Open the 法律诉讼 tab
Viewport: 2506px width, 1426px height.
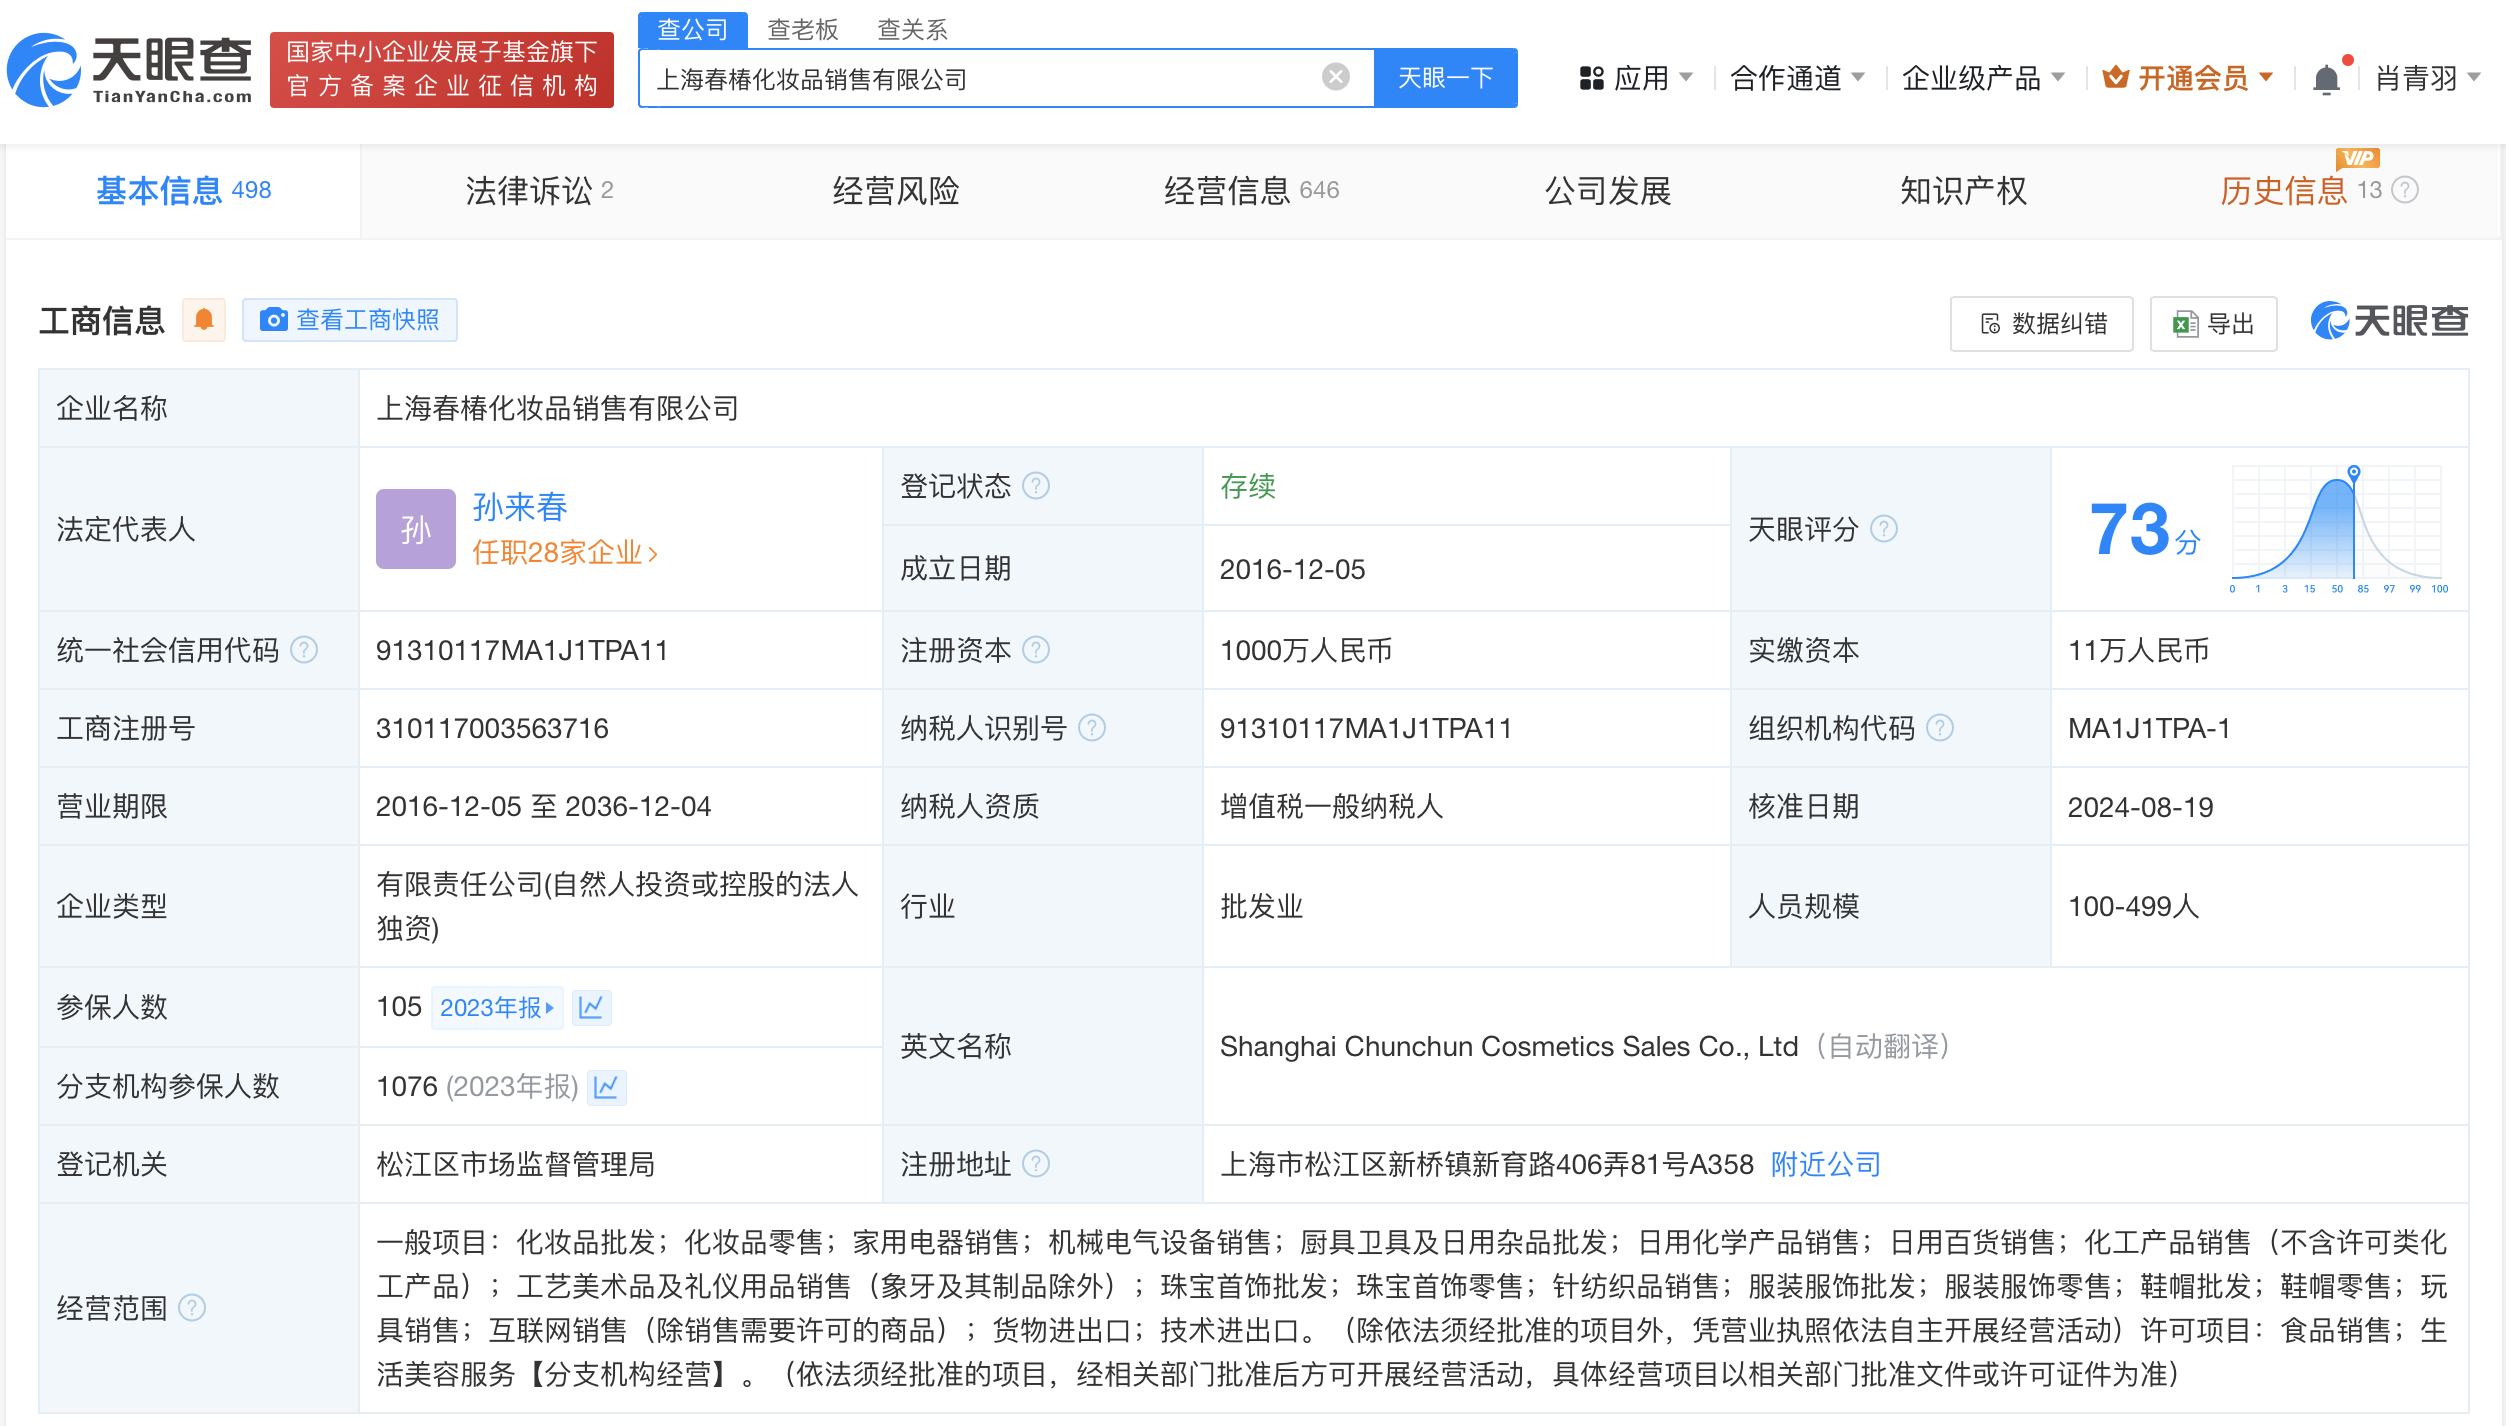click(528, 190)
